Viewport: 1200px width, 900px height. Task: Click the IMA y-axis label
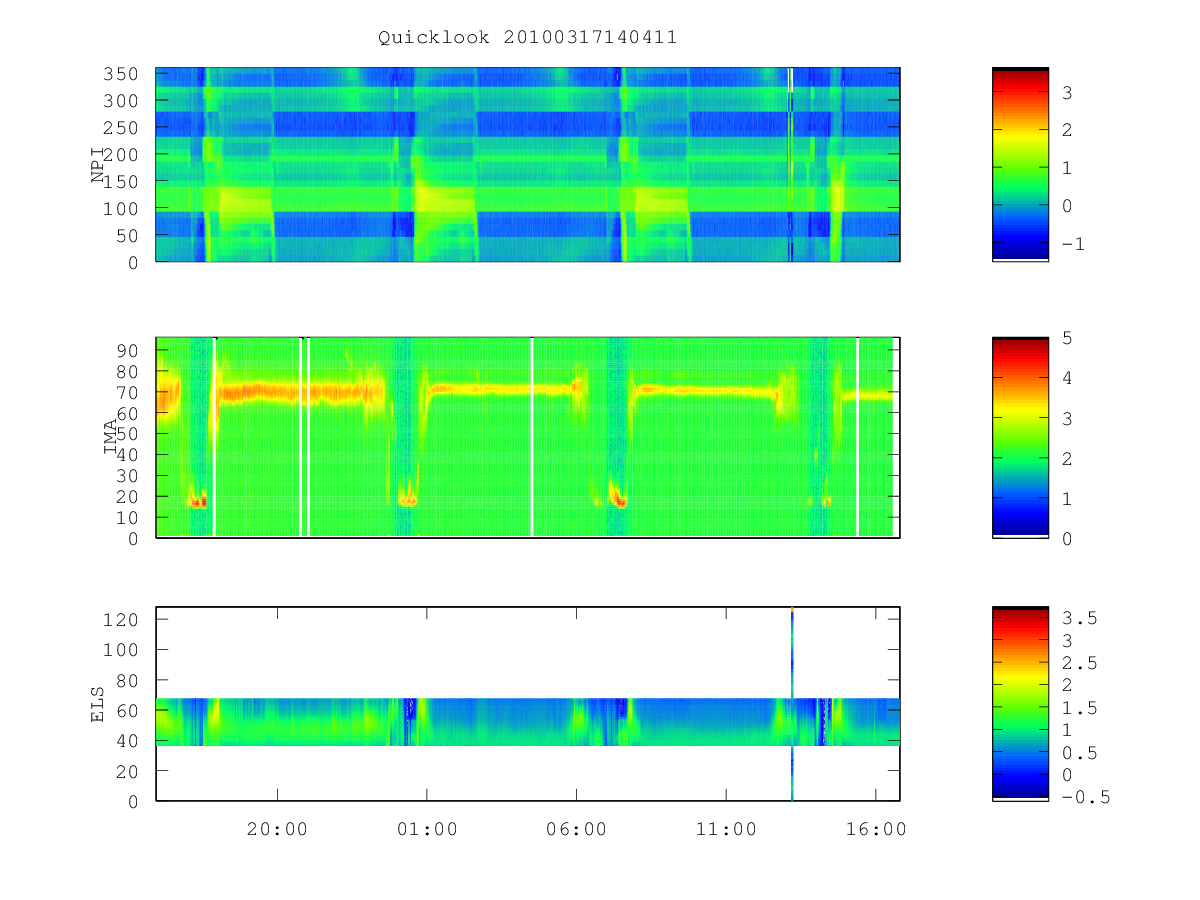[112, 437]
